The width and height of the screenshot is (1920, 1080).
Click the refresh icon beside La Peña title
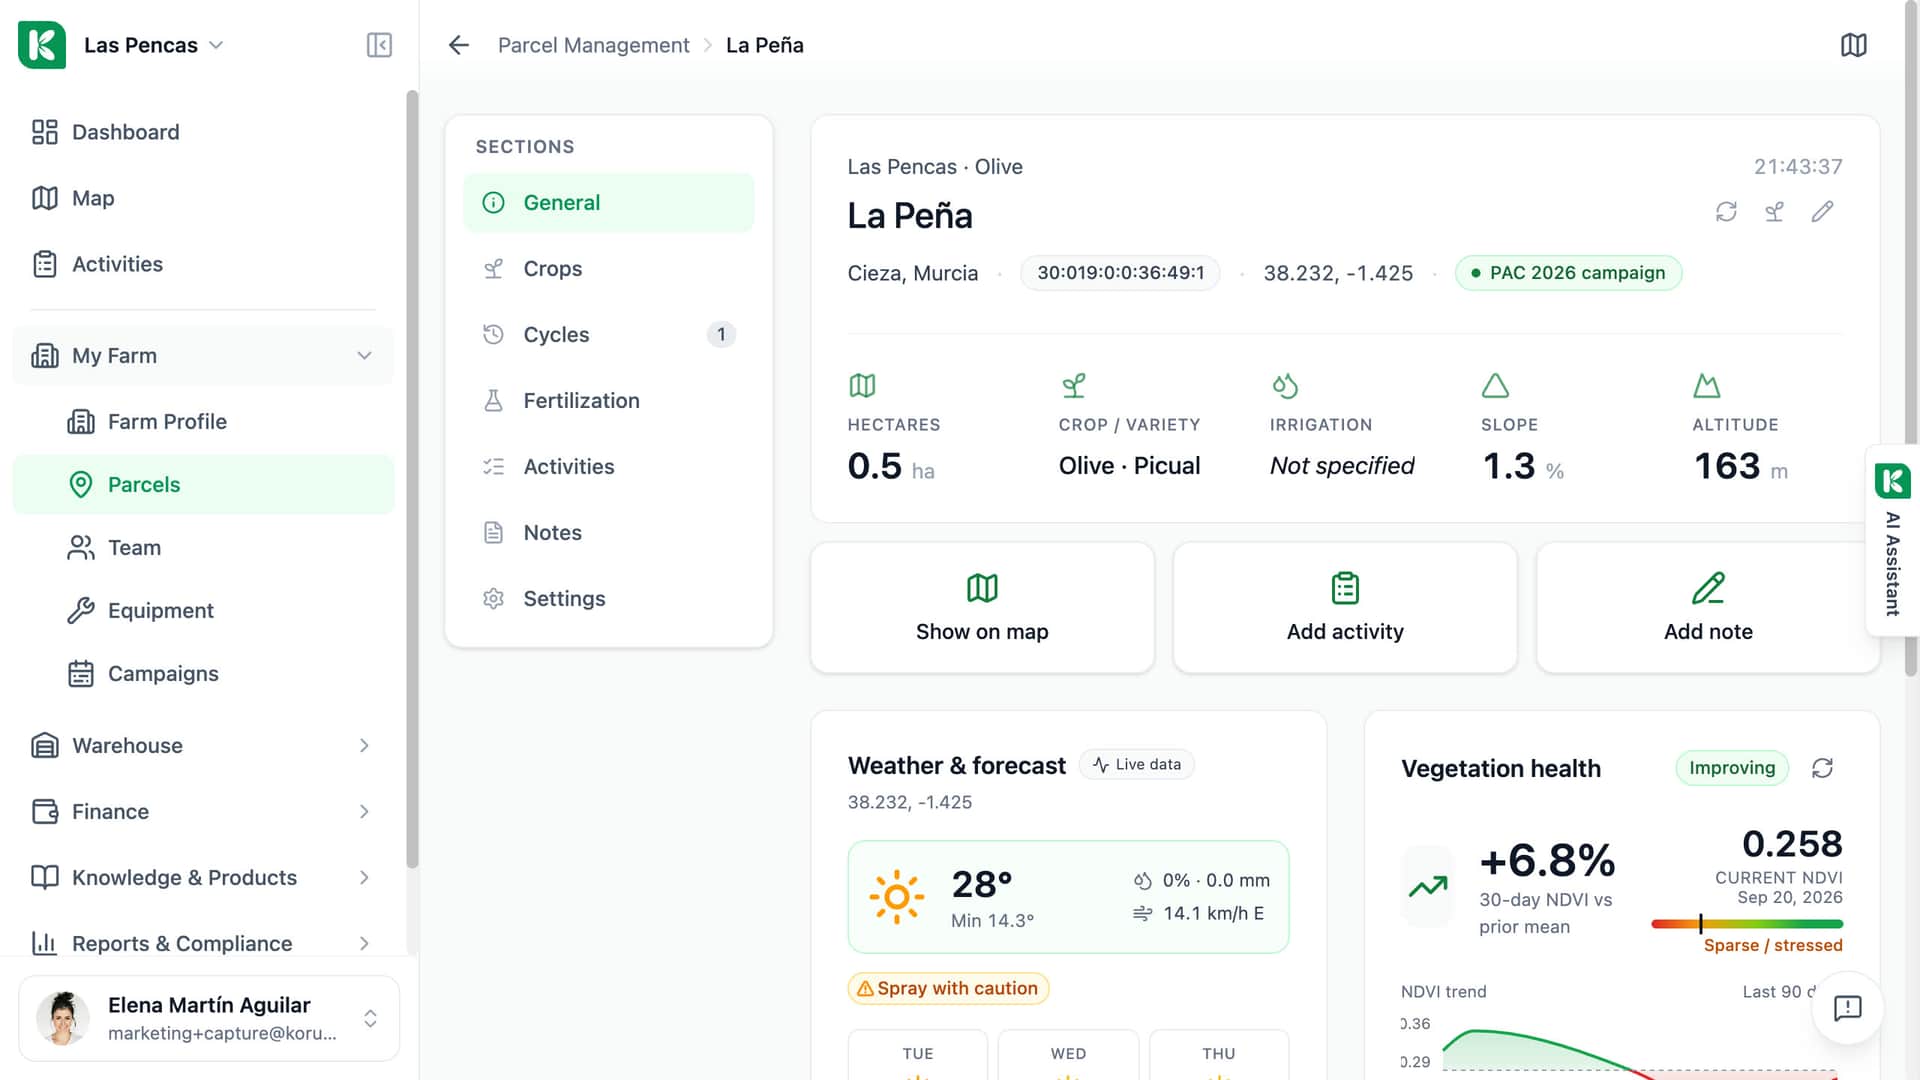pyautogui.click(x=1726, y=211)
